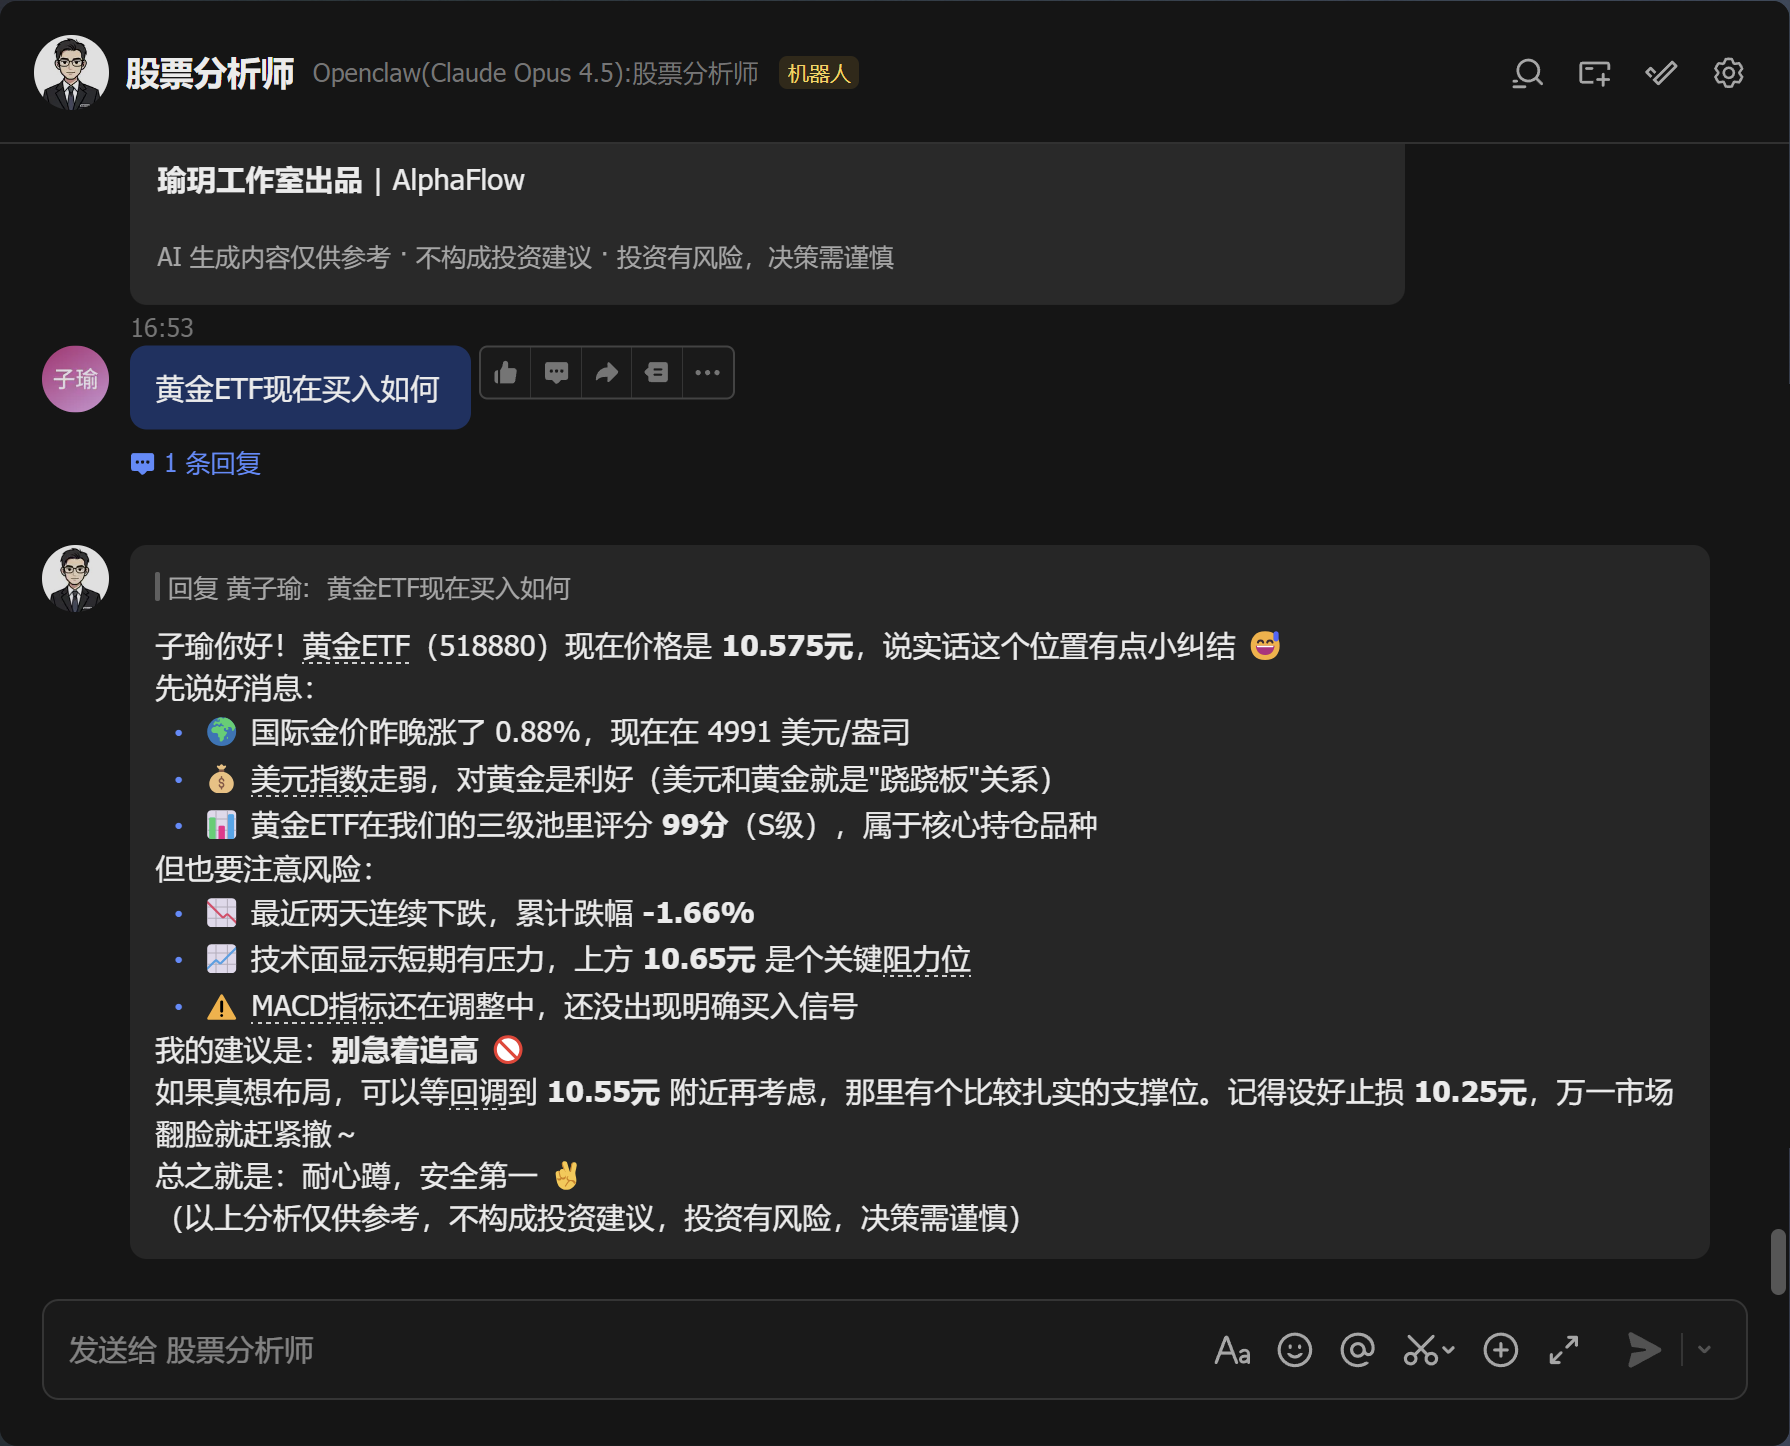This screenshot has width=1790, height=1446.
Task: Open the text formatting Aa icon
Action: coord(1233,1350)
